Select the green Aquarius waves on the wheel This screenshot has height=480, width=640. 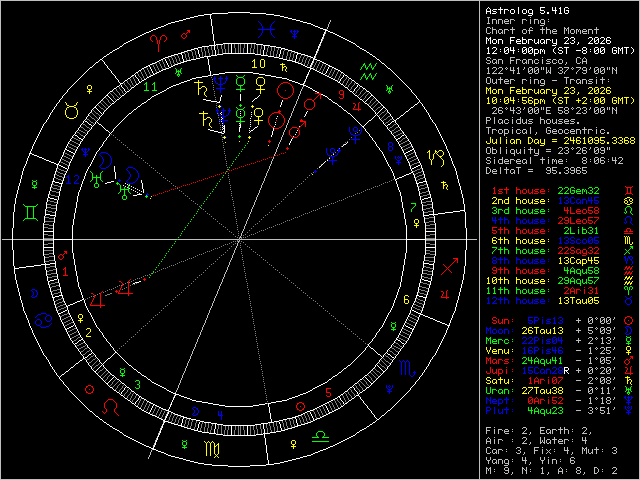pyautogui.click(x=369, y=70)
